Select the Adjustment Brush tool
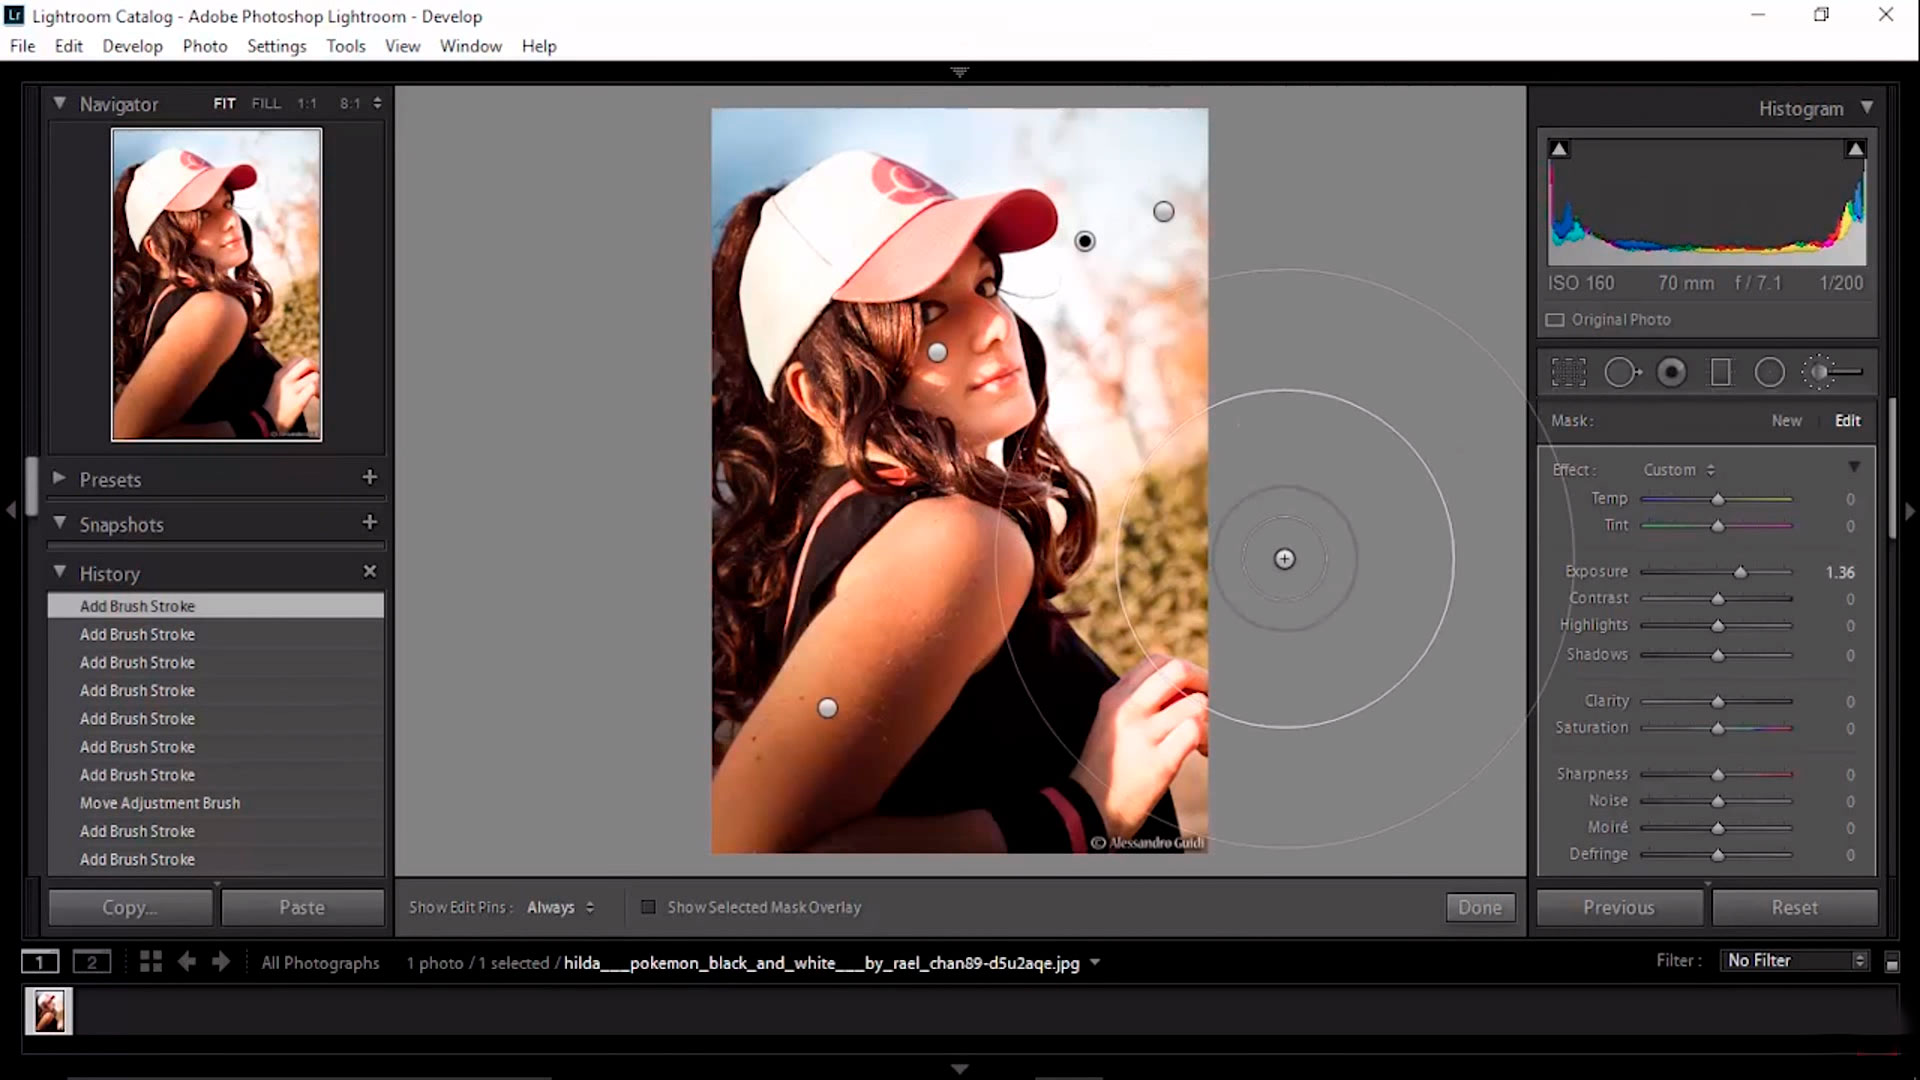Screen dimensions: 1920x1080 [x=1832, y=372]
